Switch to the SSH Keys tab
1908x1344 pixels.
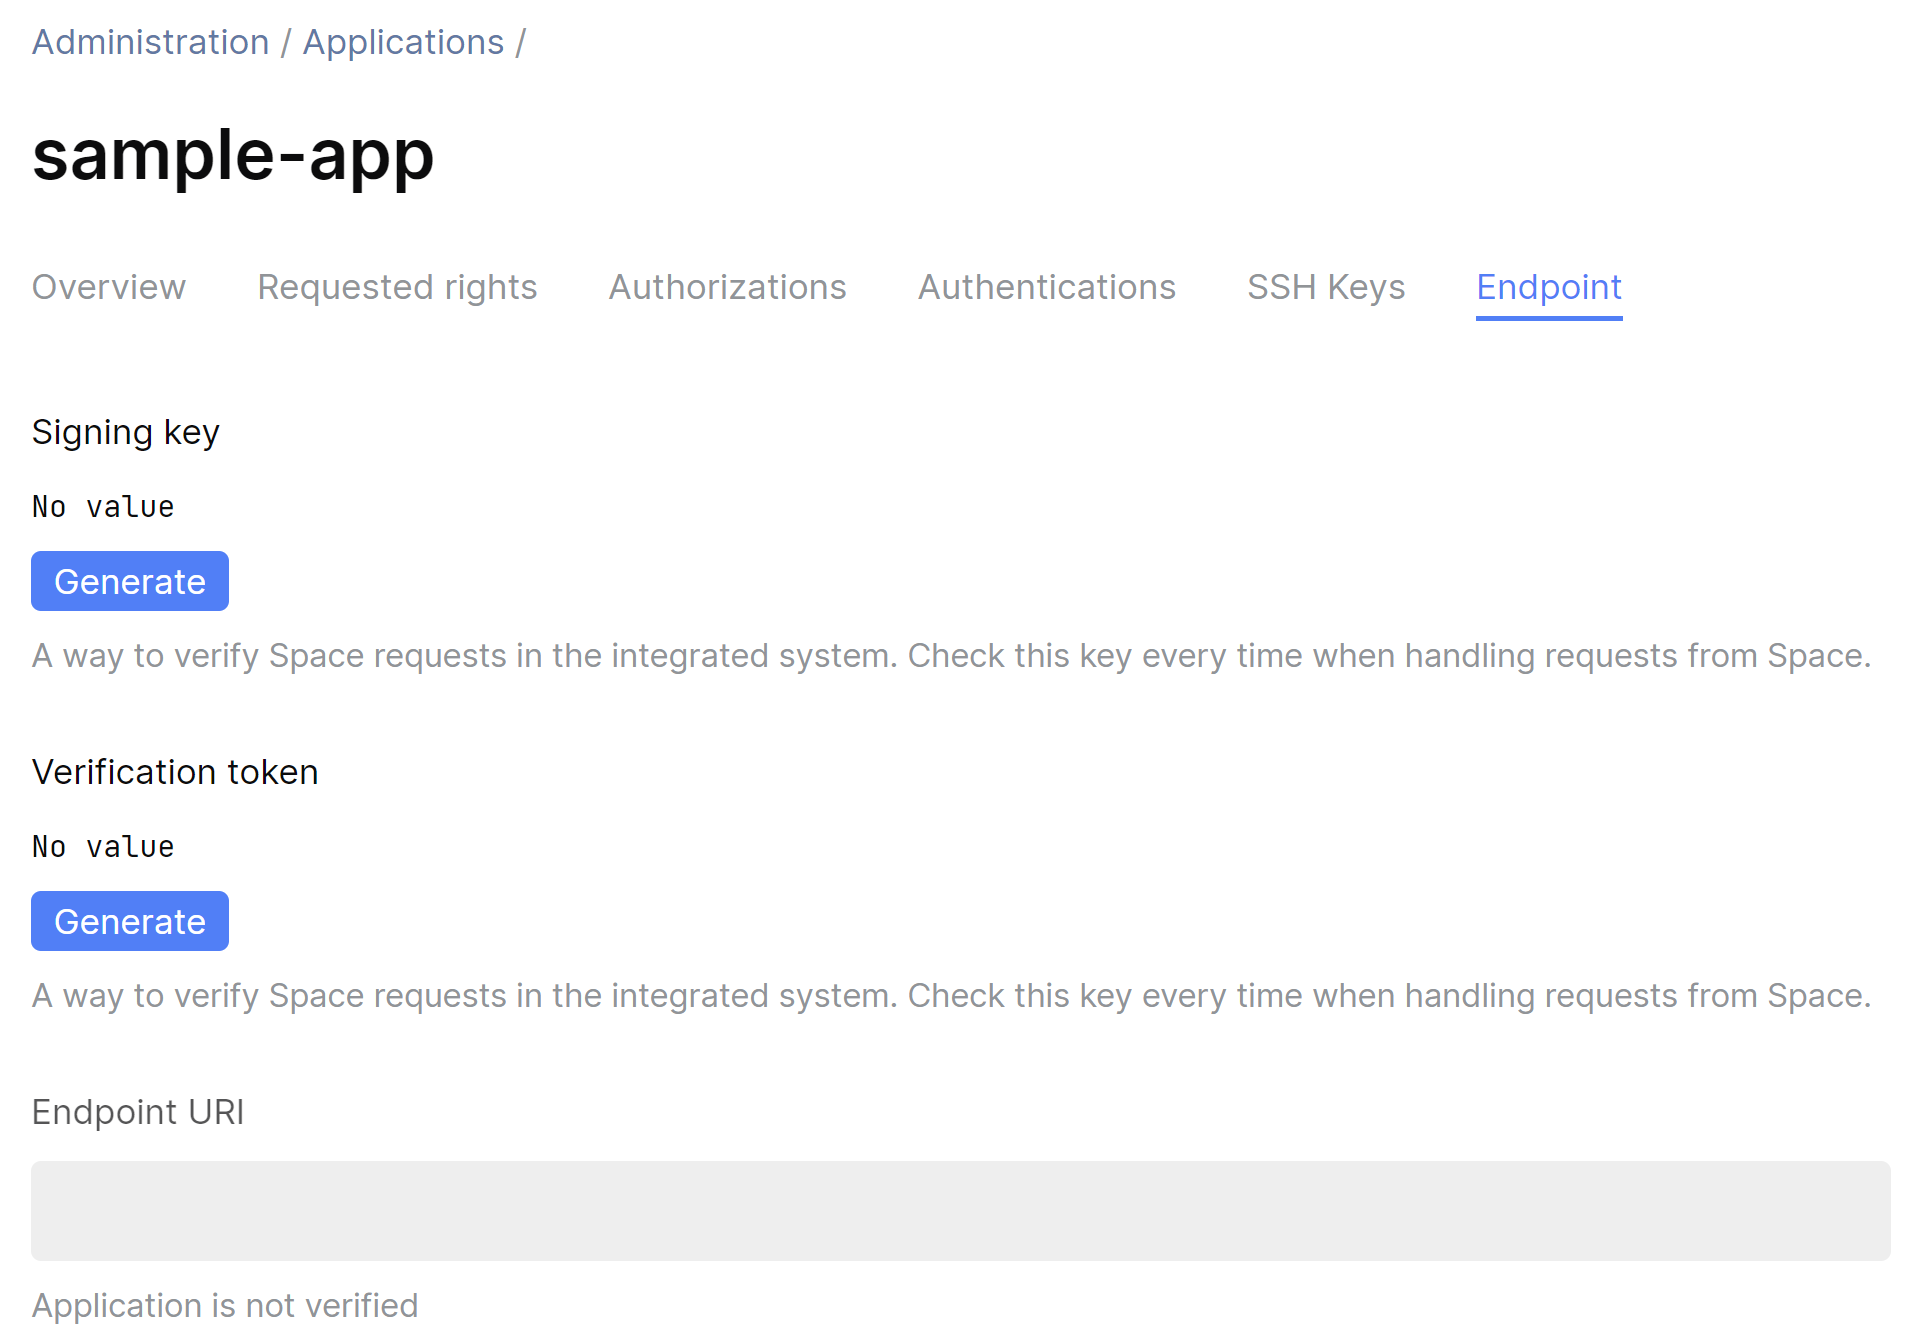tap(1326, 287)
